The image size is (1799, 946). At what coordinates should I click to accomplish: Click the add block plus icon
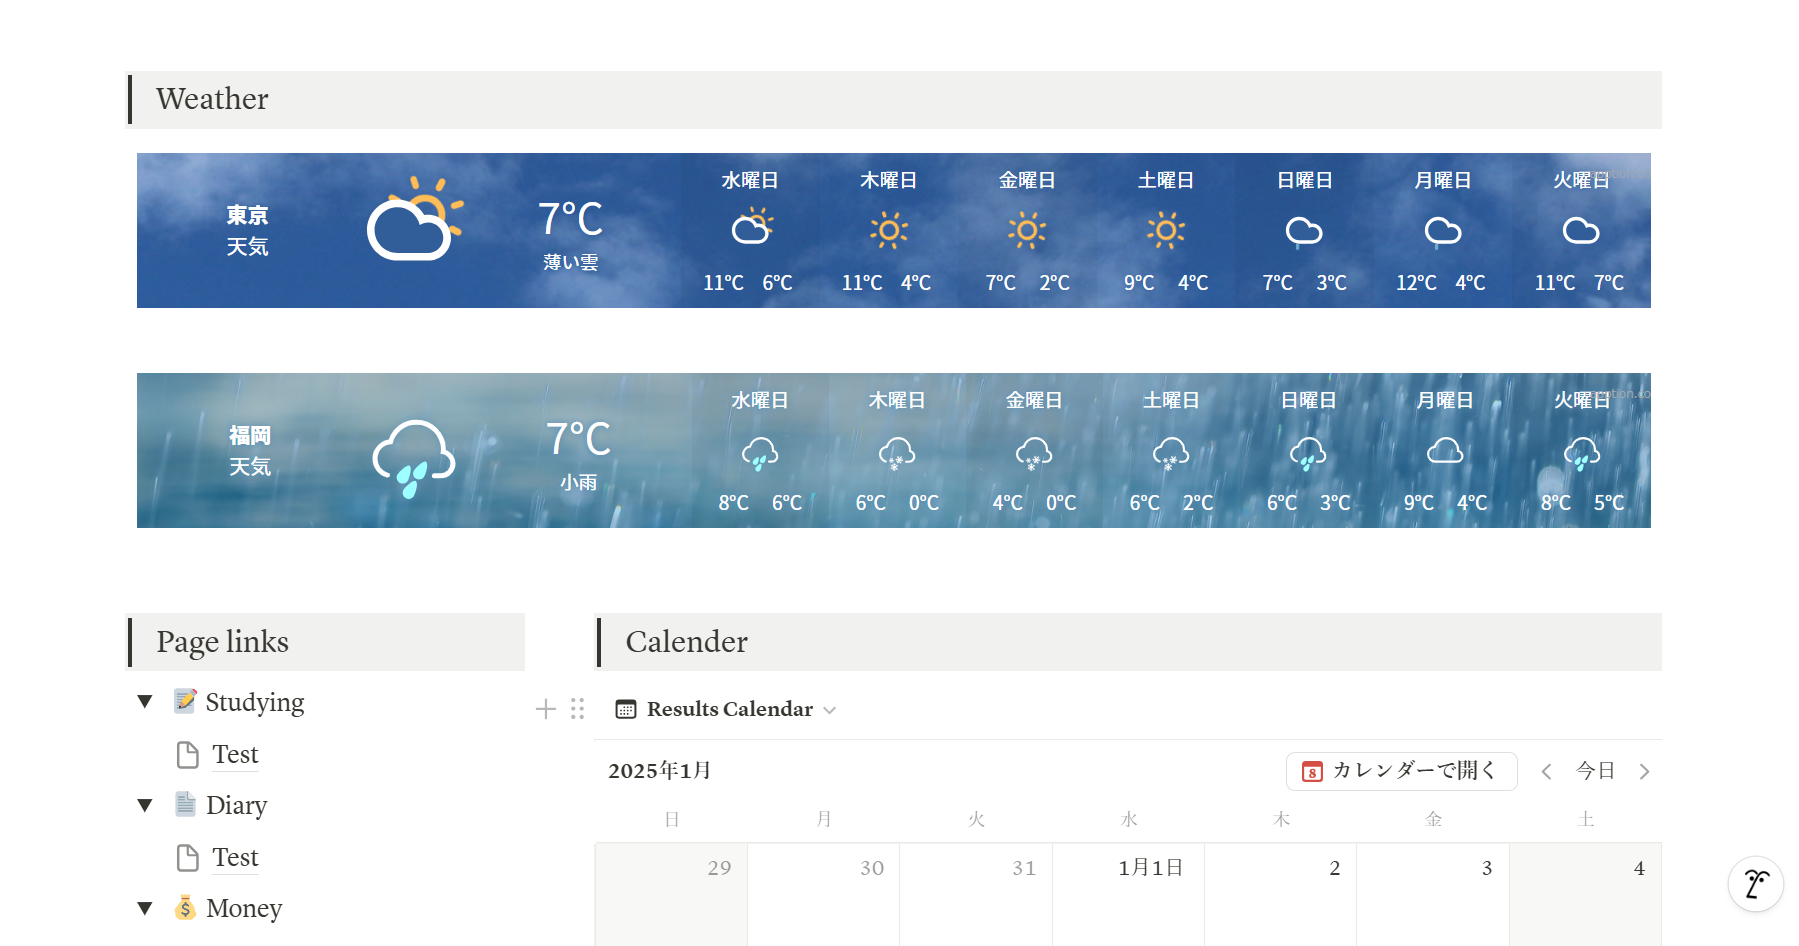coord(546,709)
